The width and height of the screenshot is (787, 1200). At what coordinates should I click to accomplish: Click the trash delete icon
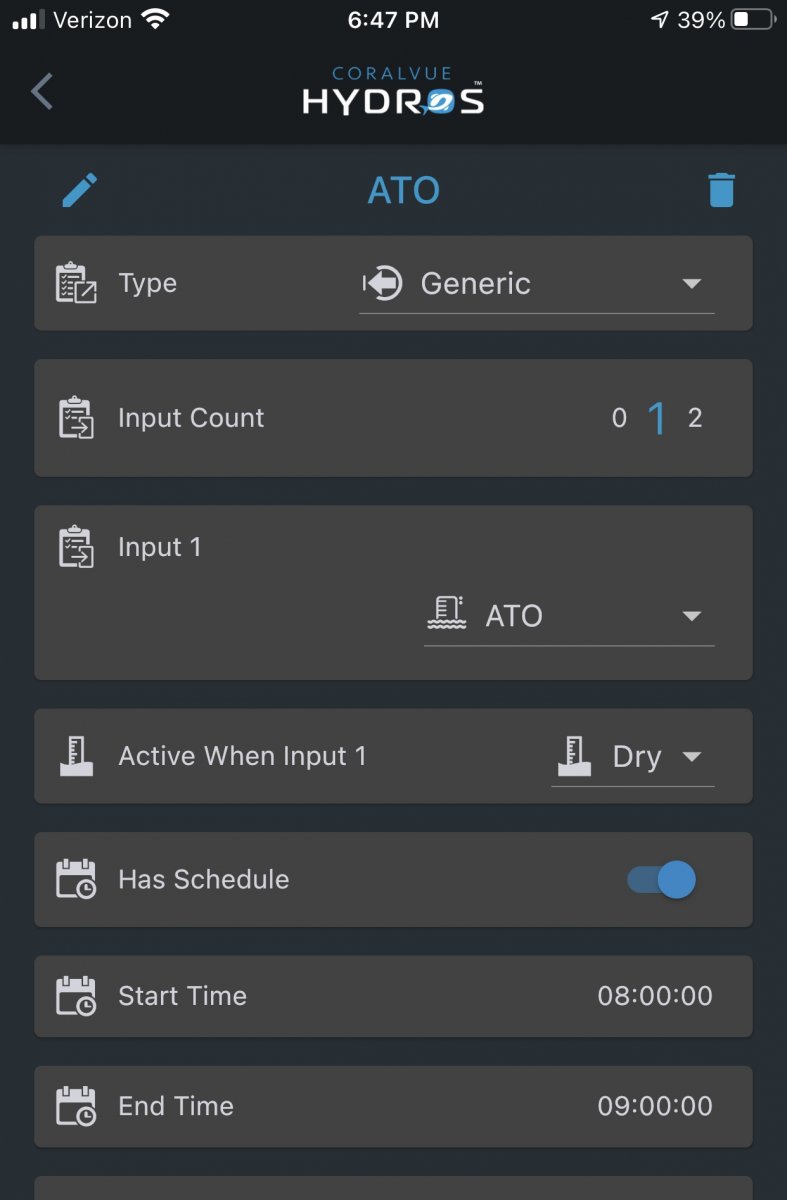[x=721, y=190]
